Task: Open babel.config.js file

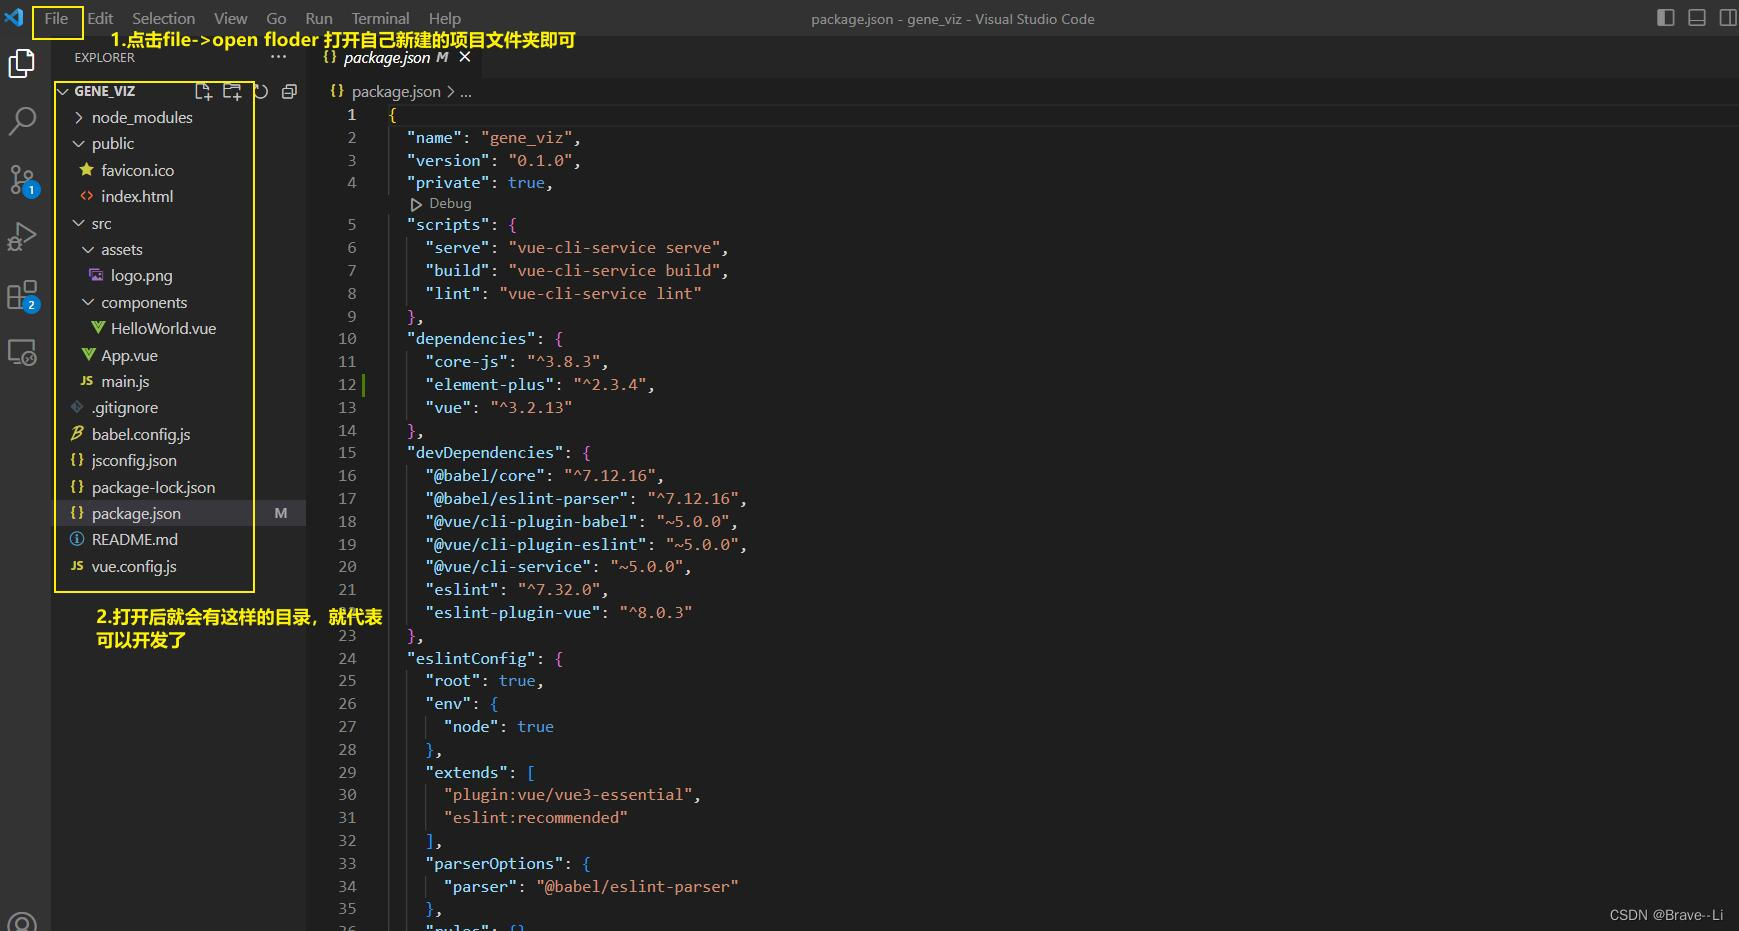Action: [141, 435]
